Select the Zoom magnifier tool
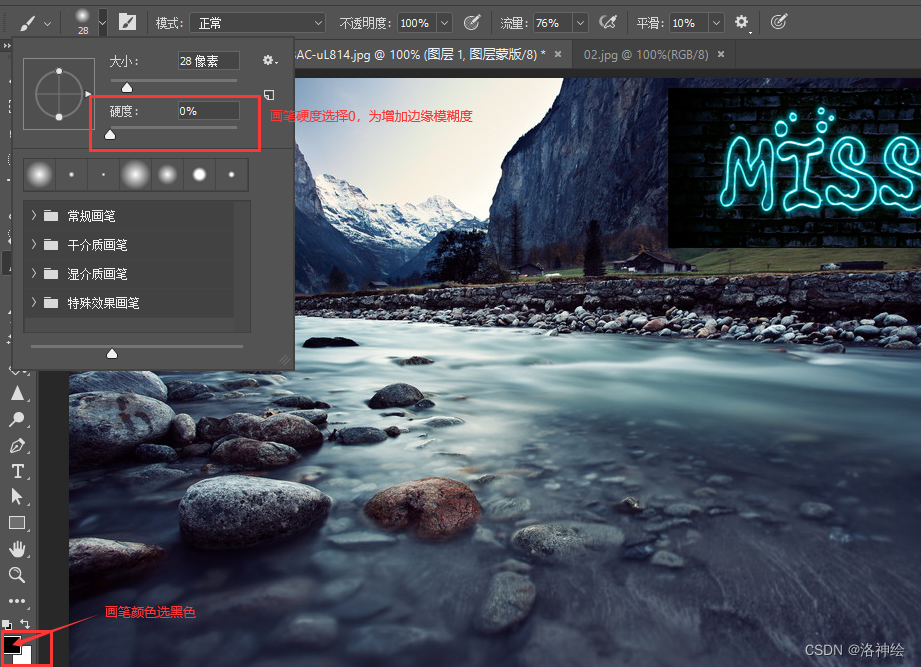The image size is (921, 667). (17, 575)
